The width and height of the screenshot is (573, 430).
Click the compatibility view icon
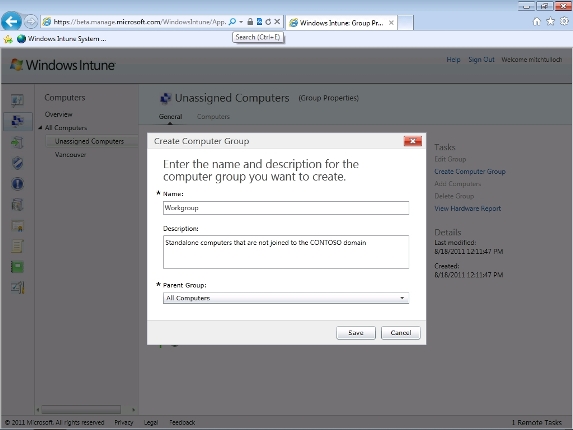click(259, 22)
